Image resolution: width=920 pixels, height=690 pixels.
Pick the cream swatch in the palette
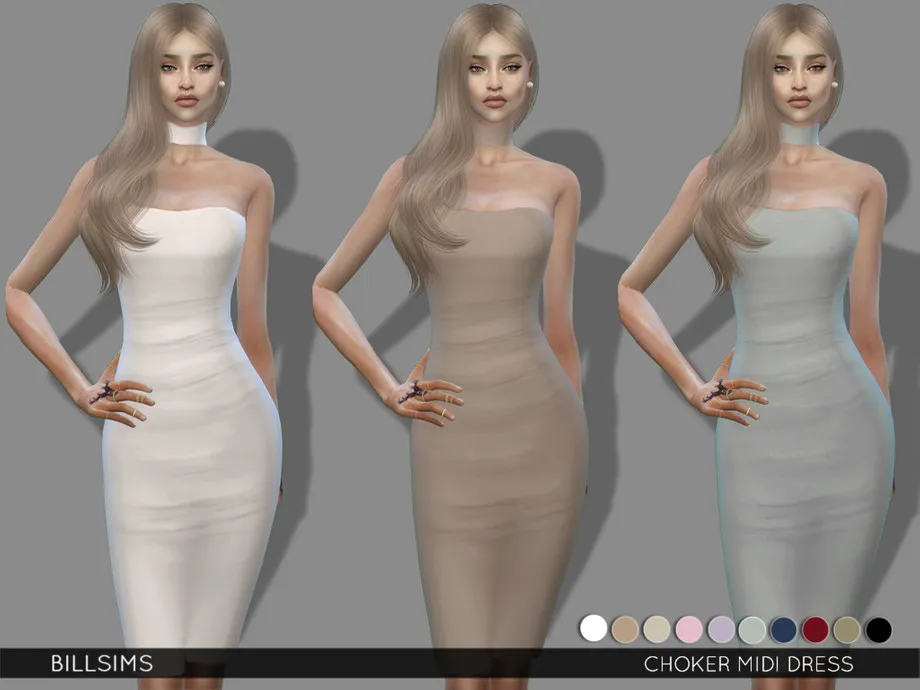tap(656, 628)
